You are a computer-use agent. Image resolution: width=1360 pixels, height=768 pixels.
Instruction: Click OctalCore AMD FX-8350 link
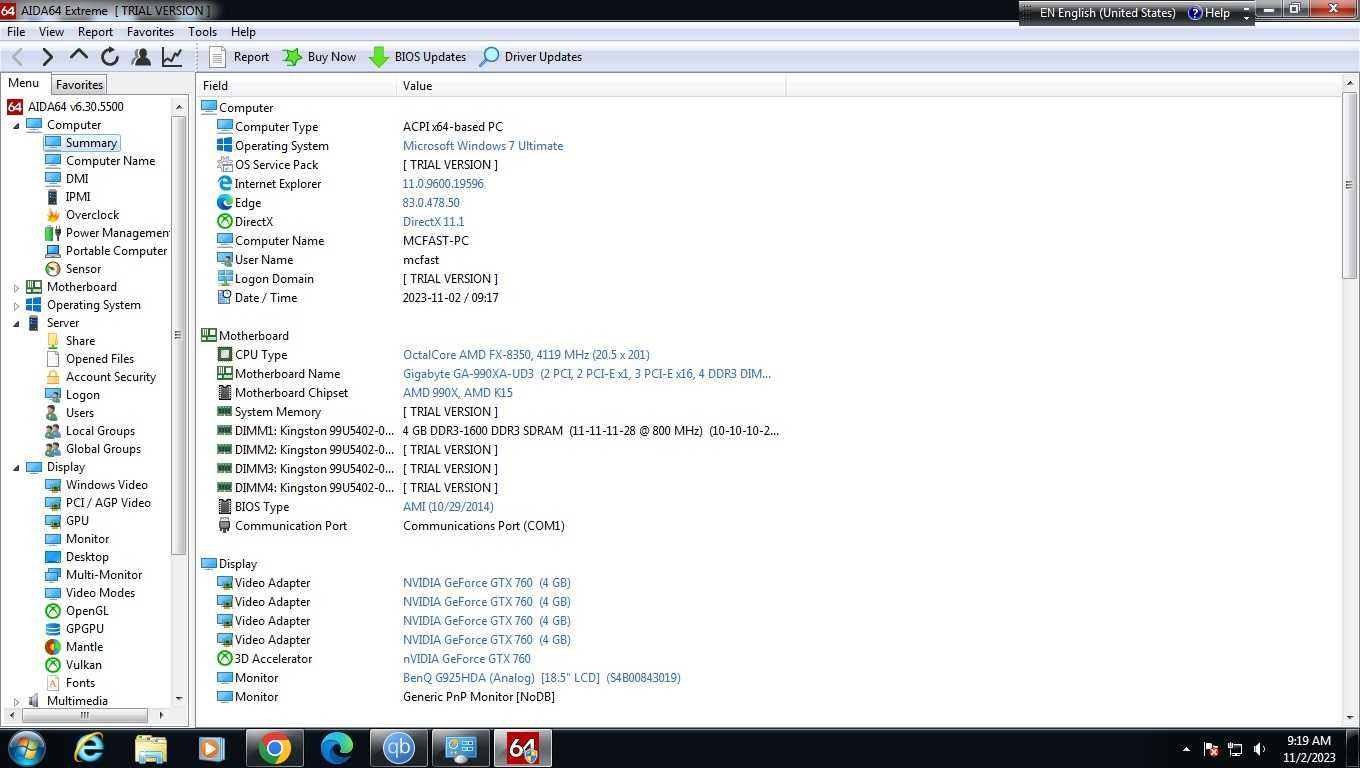[x=526, y=355]
